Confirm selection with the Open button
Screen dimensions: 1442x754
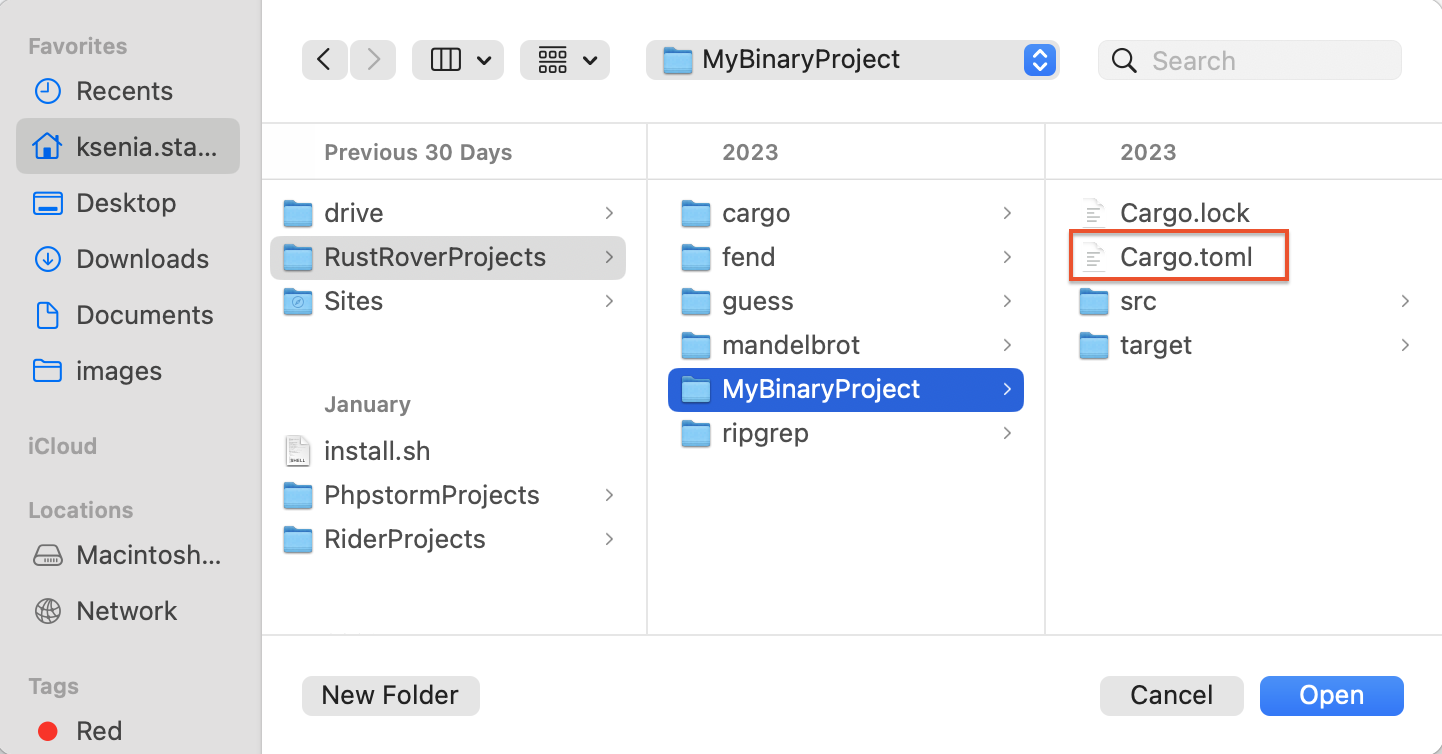(1330, 695)
